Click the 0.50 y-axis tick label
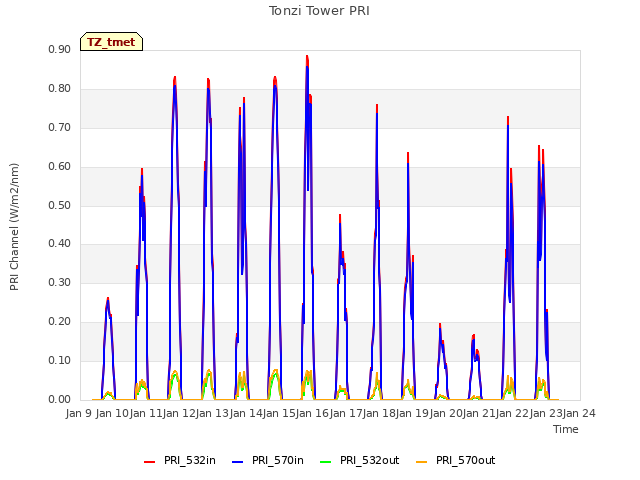The image size is (640, 480). click(x=60, y=205)
